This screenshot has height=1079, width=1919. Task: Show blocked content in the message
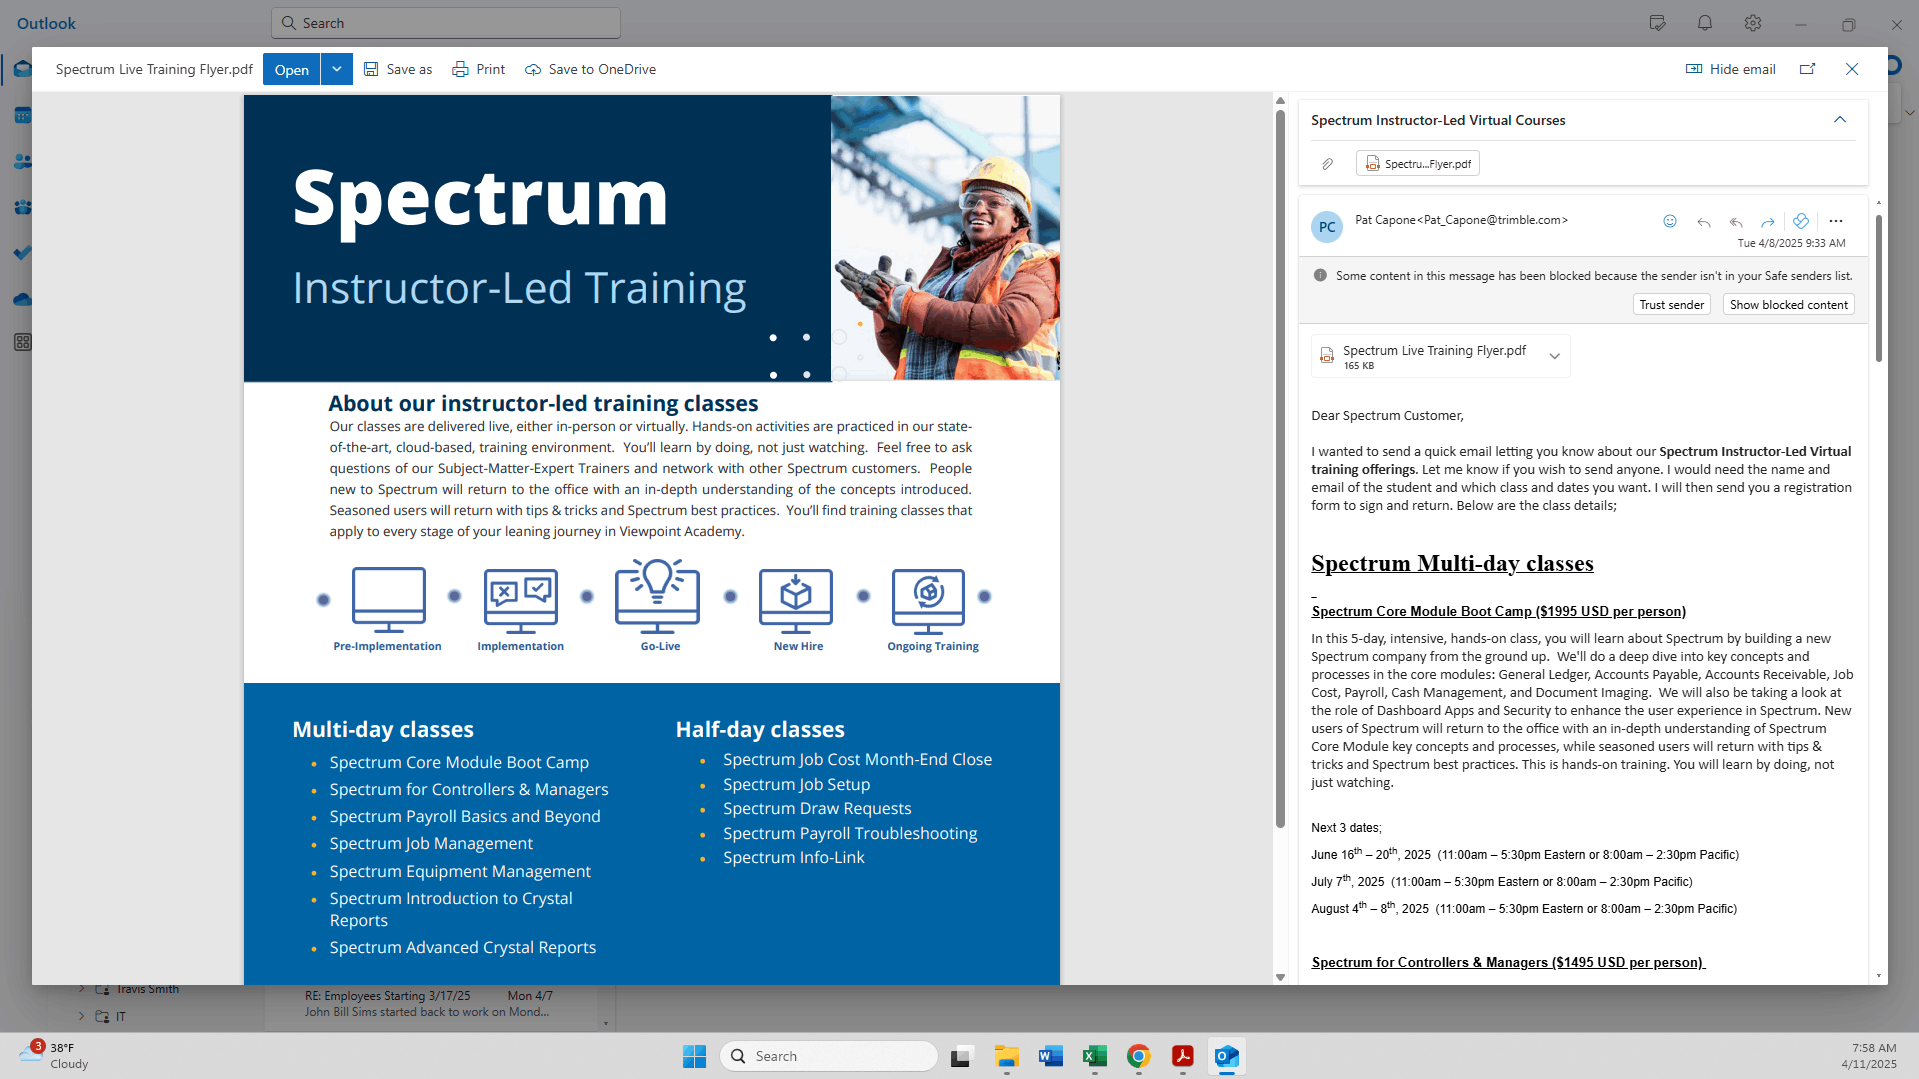[x=1788, y=305]
